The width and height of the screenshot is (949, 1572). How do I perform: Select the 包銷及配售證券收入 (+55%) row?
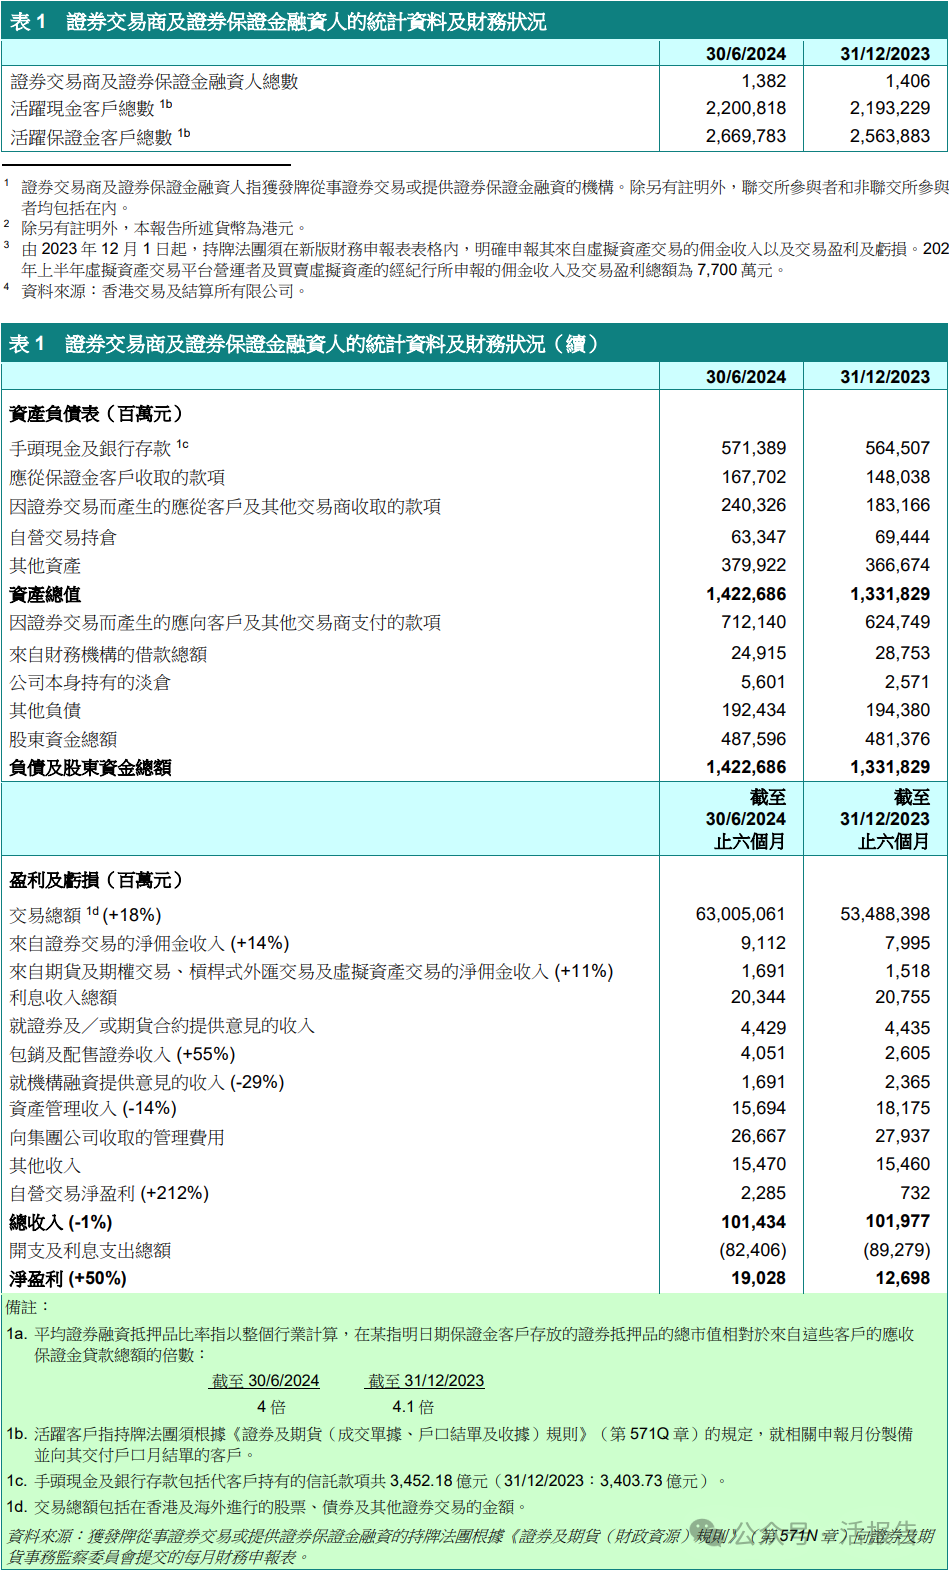pyautogui.click(x=122, y=1054)
